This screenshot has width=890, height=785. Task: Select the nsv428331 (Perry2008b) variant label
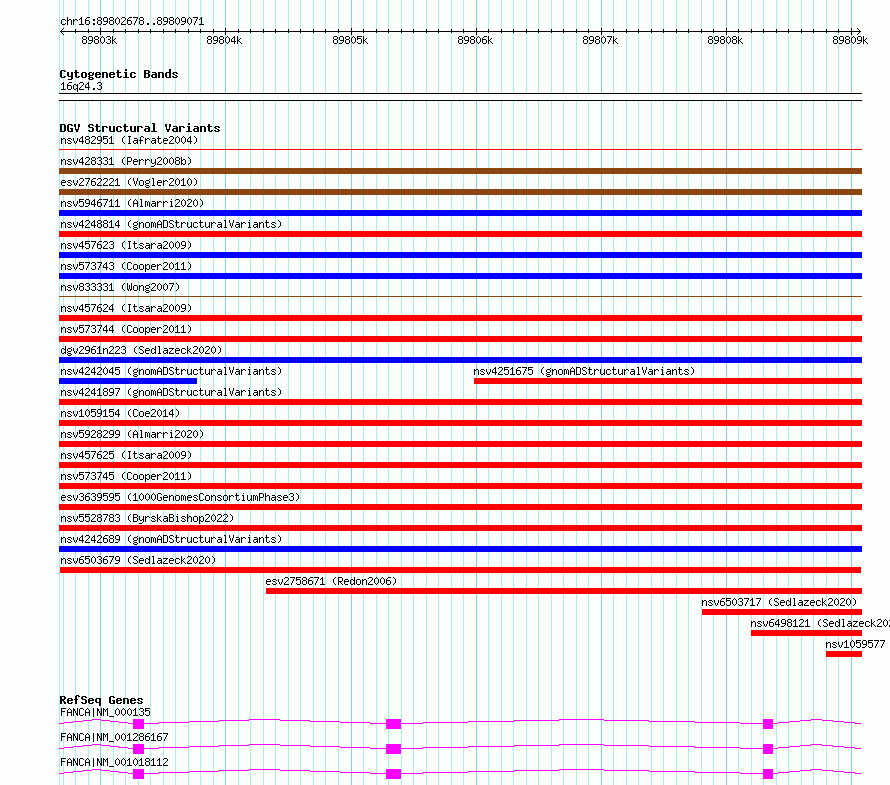pyautogui.click(x=126, y=161)
